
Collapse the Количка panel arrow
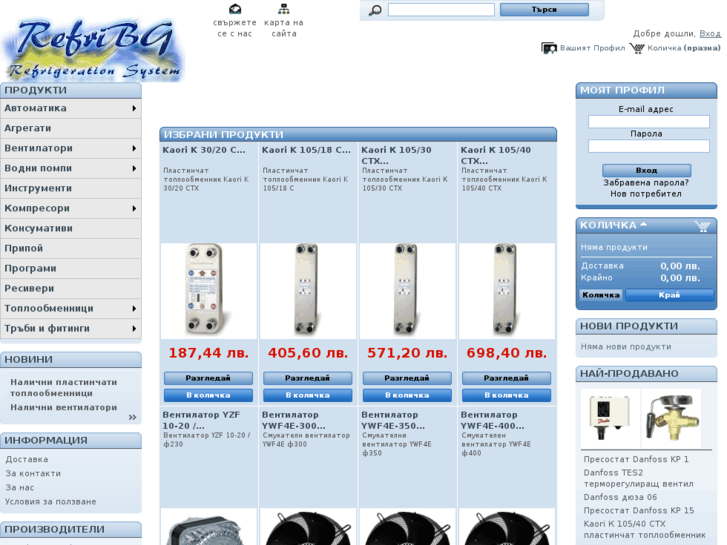pos(643,224)
